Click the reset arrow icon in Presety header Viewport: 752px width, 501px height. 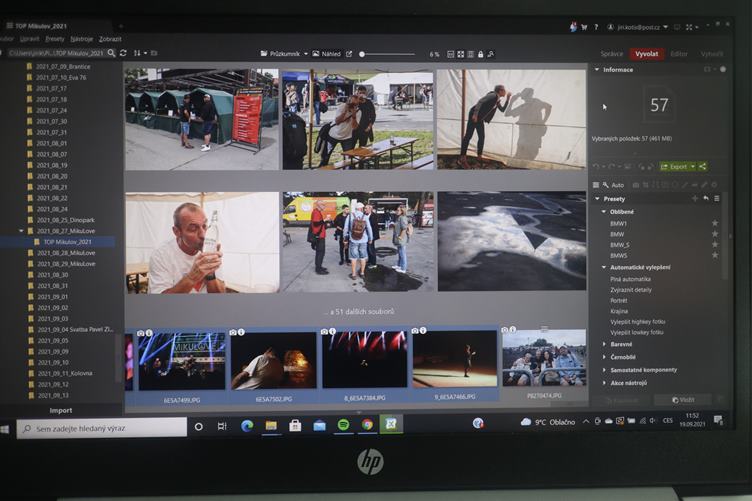[x=706, y=198]
